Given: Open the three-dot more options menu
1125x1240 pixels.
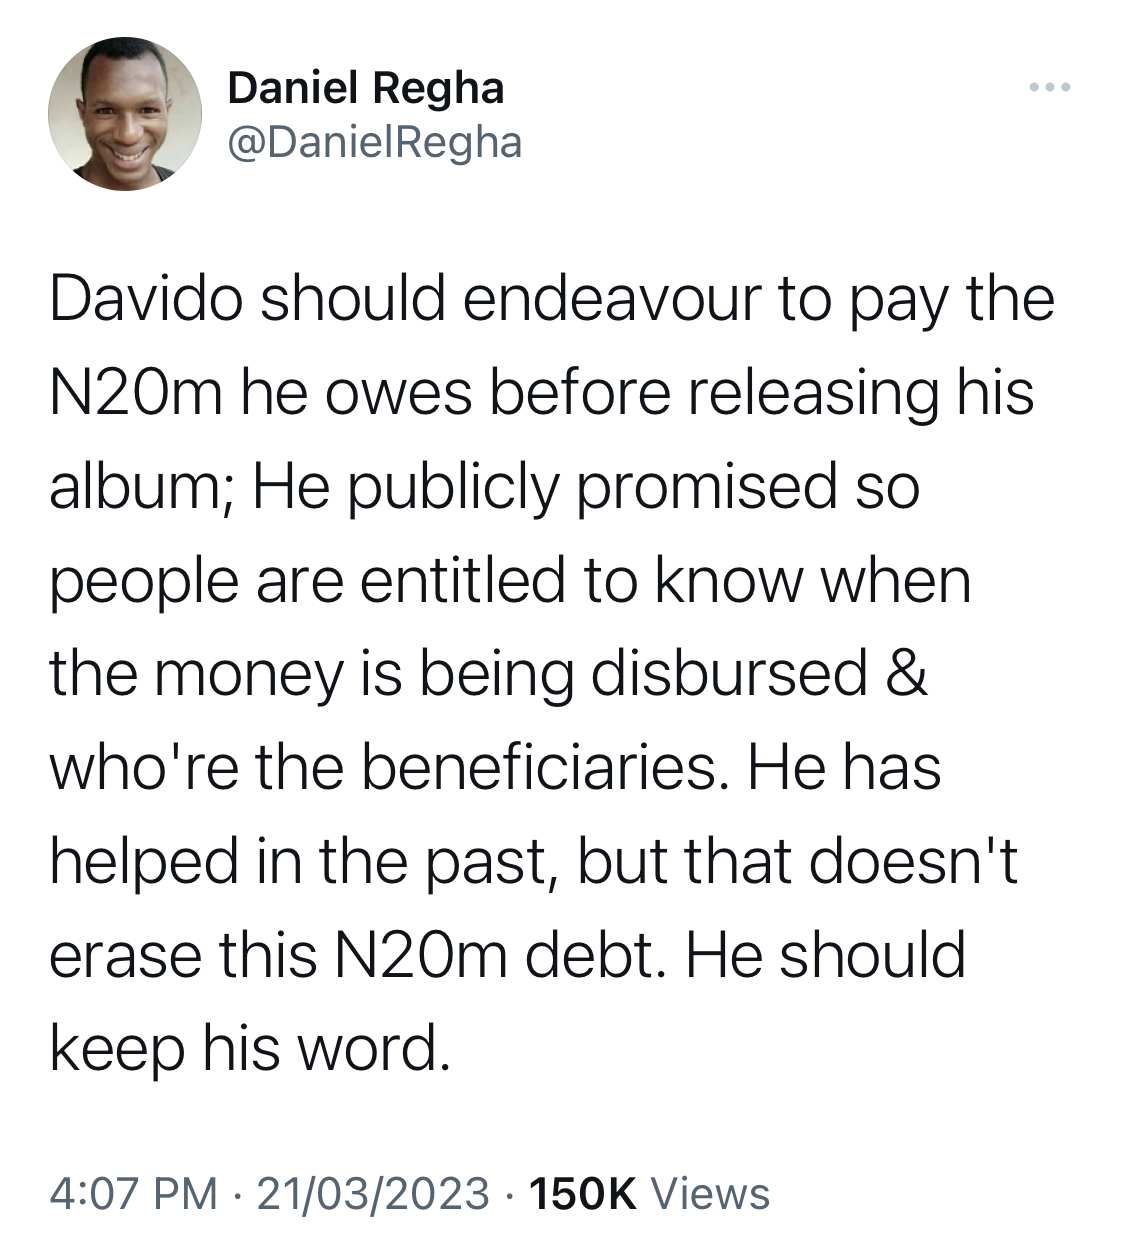Looking at the screenshot, I should pos(1050,88).
